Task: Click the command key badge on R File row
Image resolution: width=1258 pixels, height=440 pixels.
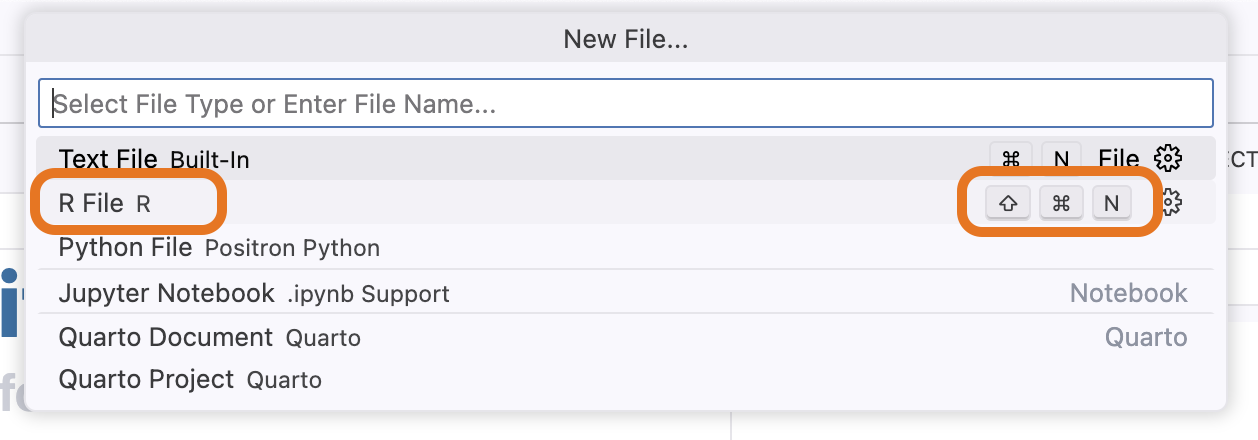Action: pos(1061,203)
